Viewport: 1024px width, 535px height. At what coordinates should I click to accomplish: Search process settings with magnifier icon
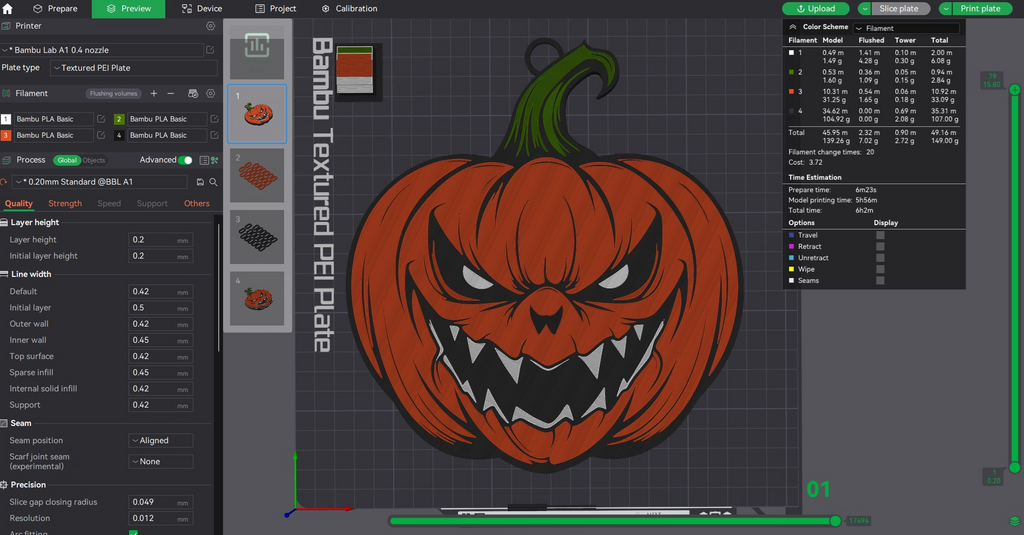point(213,182)
